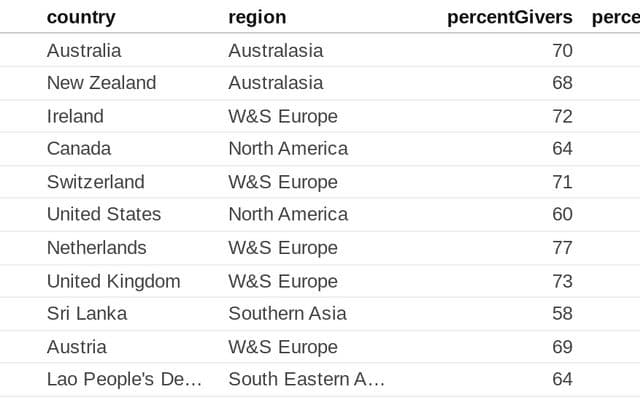Click the Netherlands country cell

tap(97, 248)
